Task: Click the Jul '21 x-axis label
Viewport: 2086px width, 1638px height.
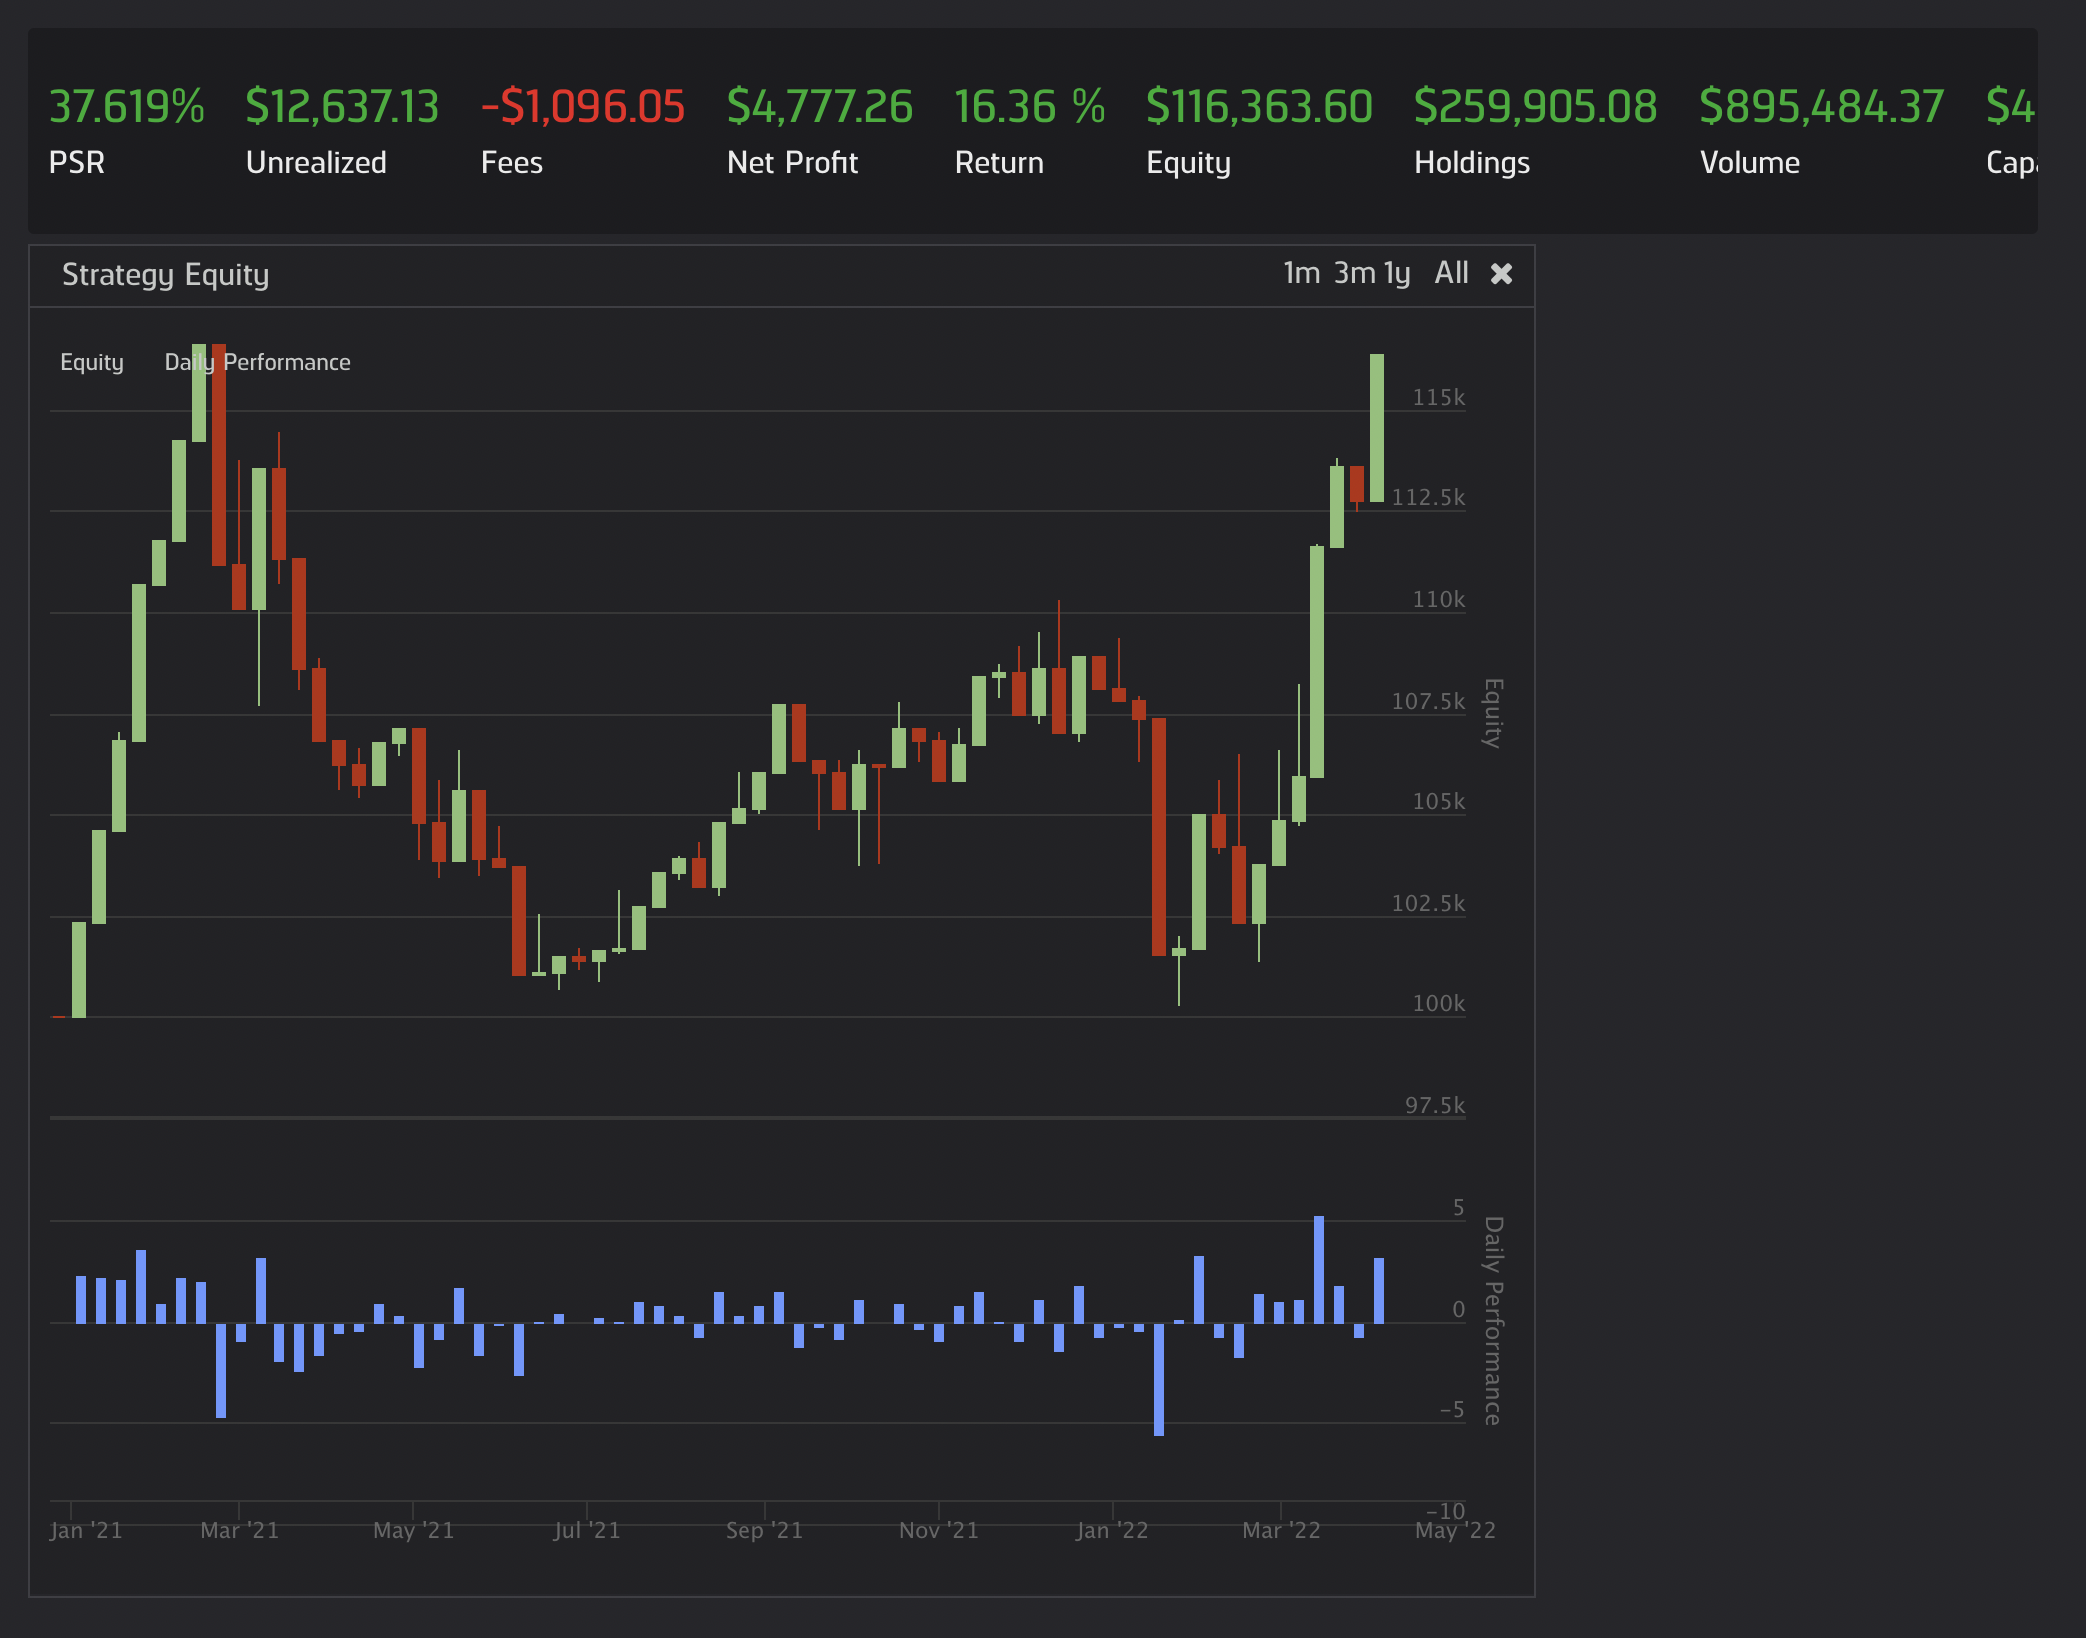Action: point(587,1531)
